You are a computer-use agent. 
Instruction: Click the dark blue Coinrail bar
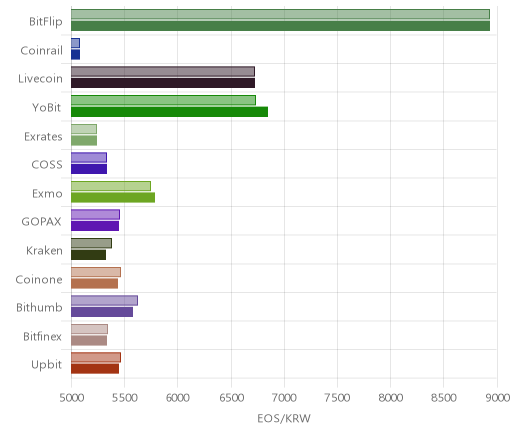click(75, 55)
